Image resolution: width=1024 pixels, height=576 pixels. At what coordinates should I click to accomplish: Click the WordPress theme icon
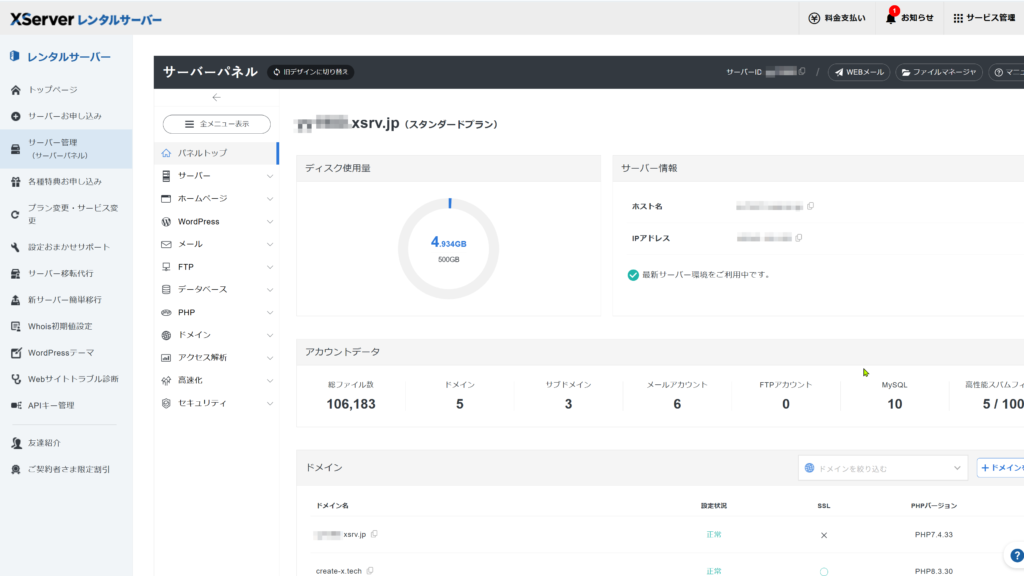(16, 353)
